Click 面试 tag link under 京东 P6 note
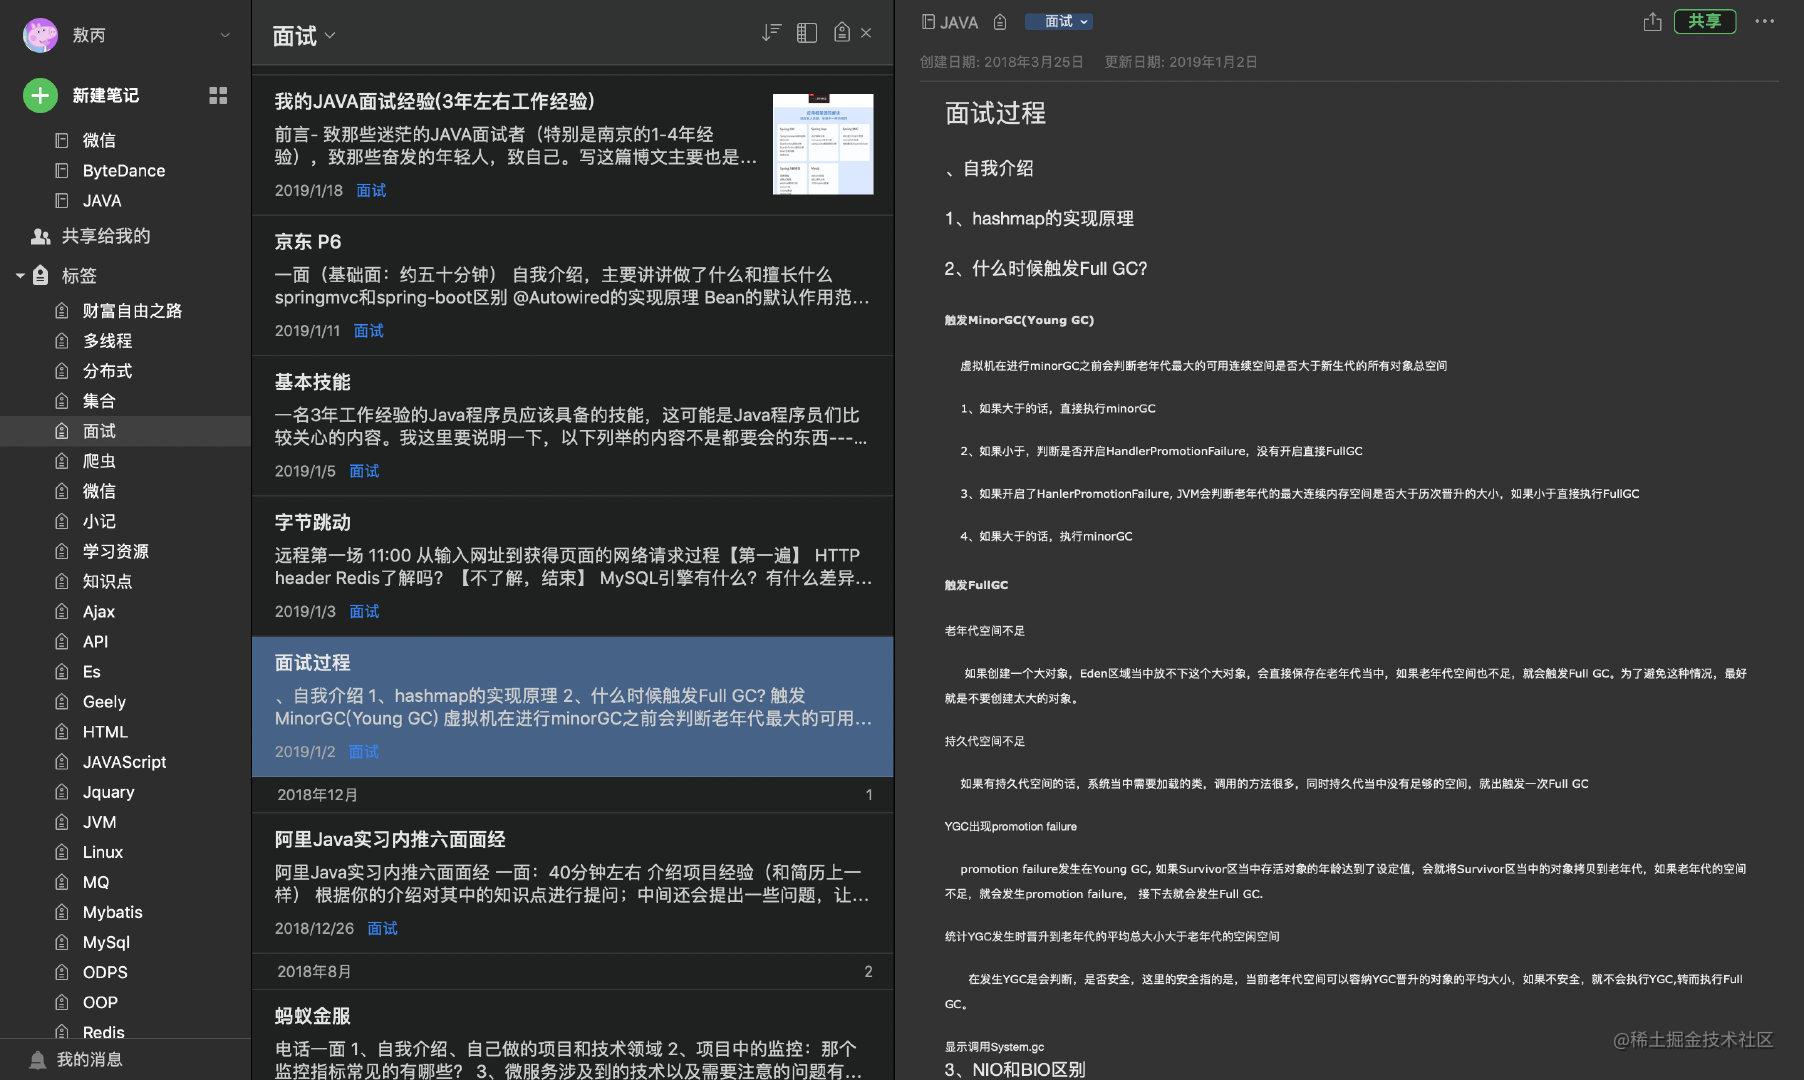Screen dimensions: 1804x1080 369,330
